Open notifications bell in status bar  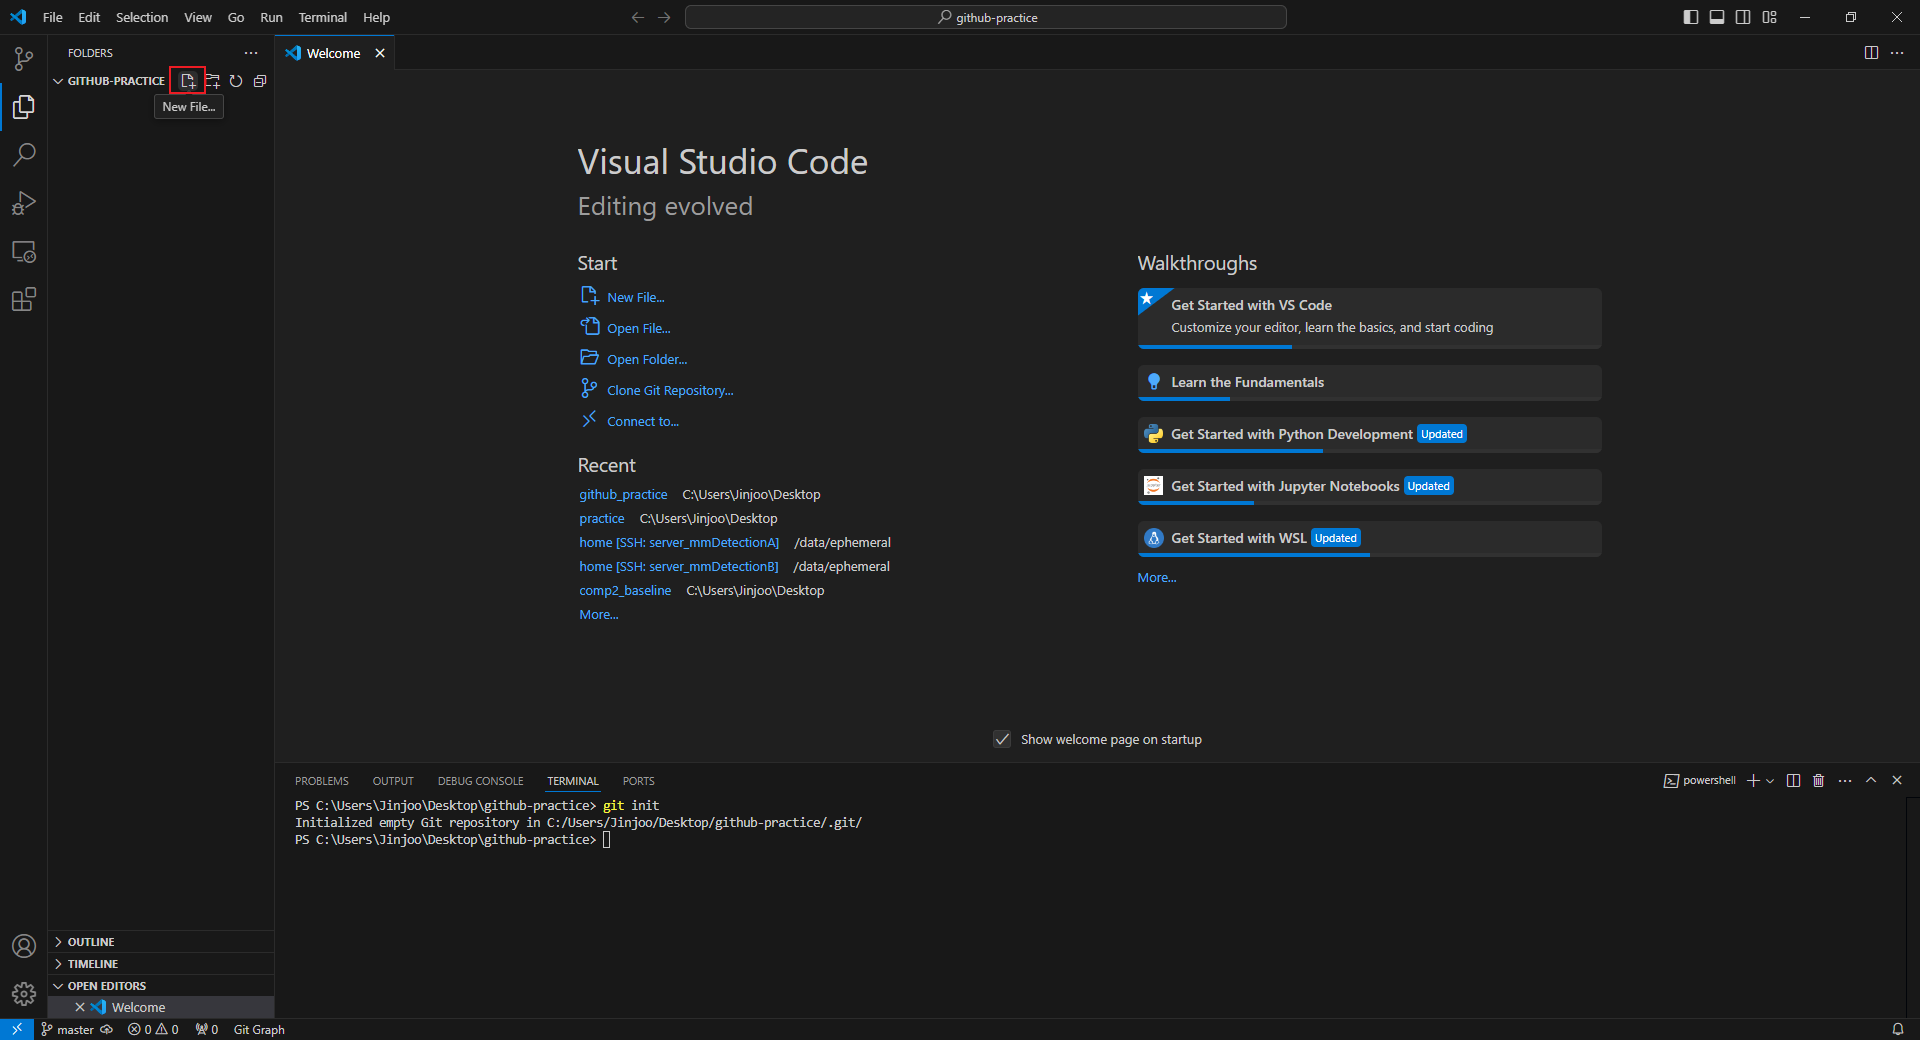(x=1897, y=1029)
